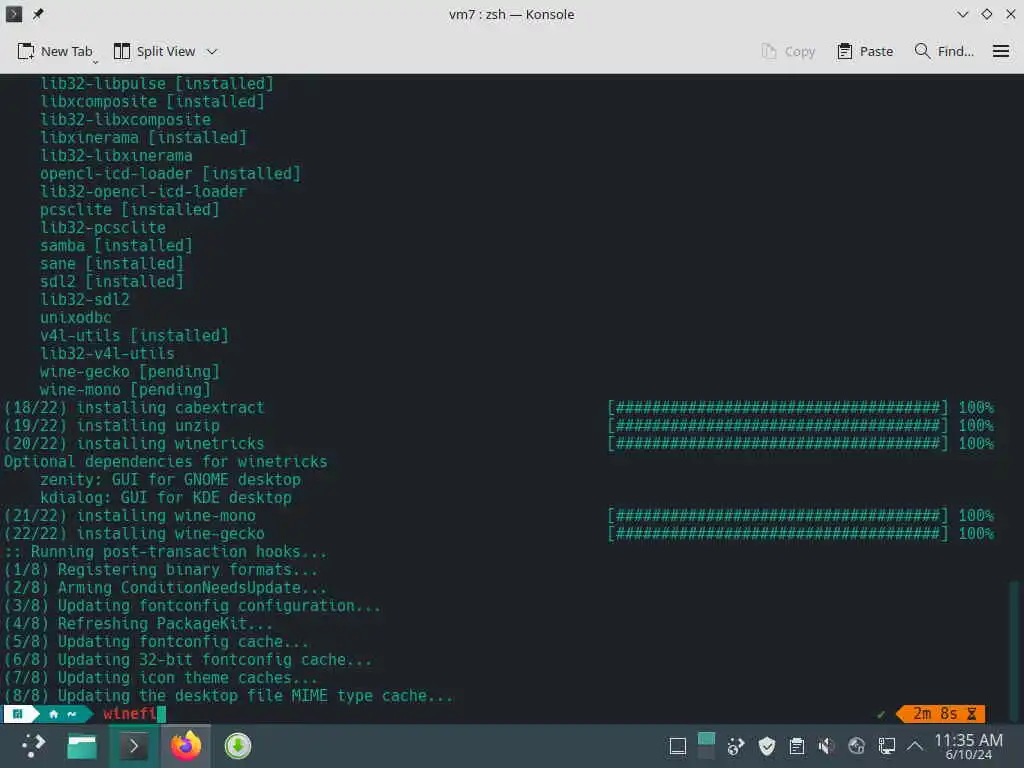1024x768 pixels.
Task: Click the Konsole window icon in title bar
Action: pyautogui.click(x=14, y=14)
